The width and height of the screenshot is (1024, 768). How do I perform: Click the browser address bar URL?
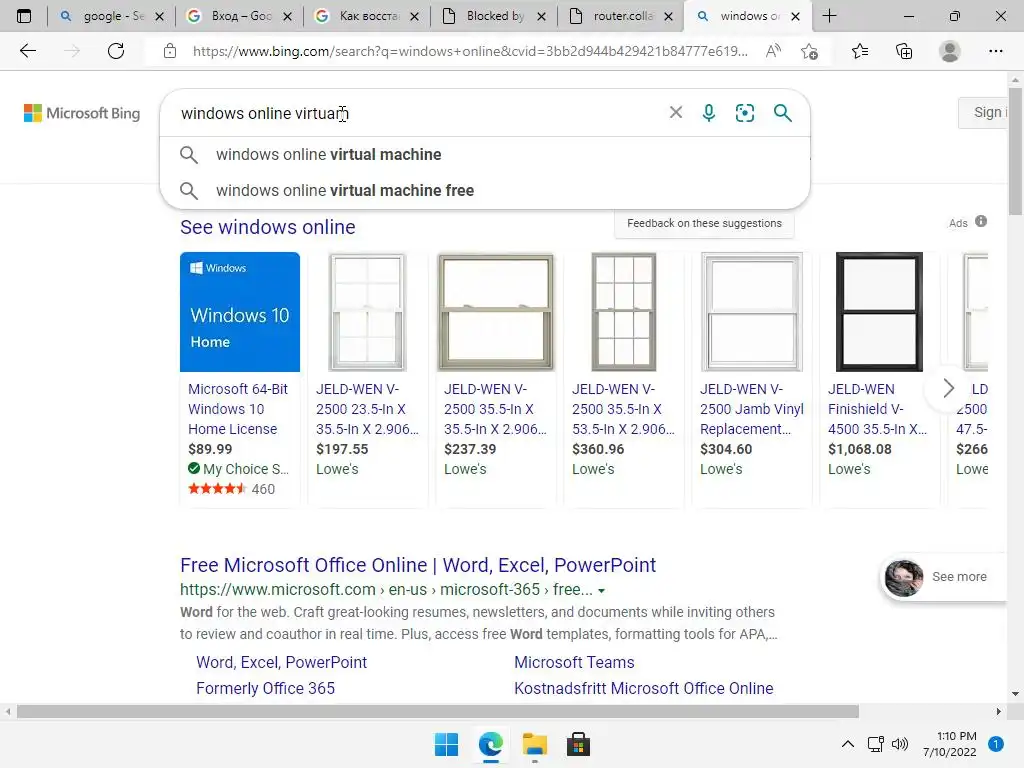point(470,51)
